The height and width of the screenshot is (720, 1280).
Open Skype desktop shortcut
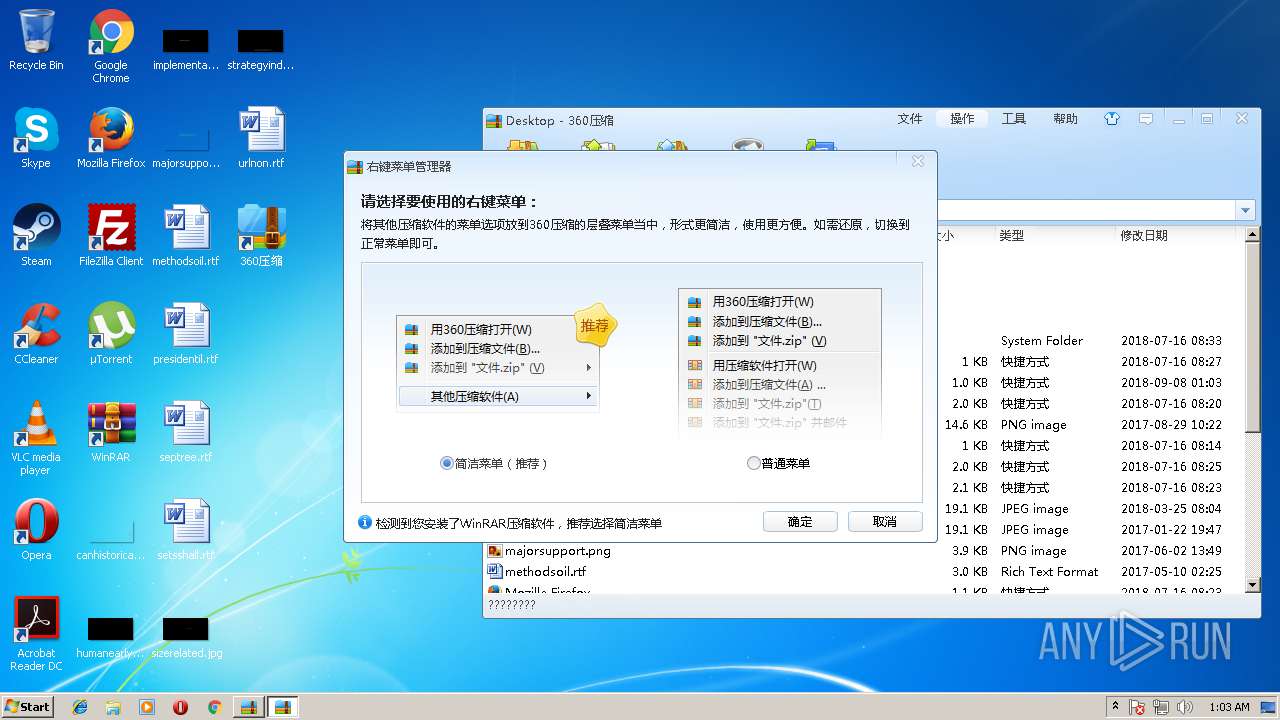coord(36,138)
